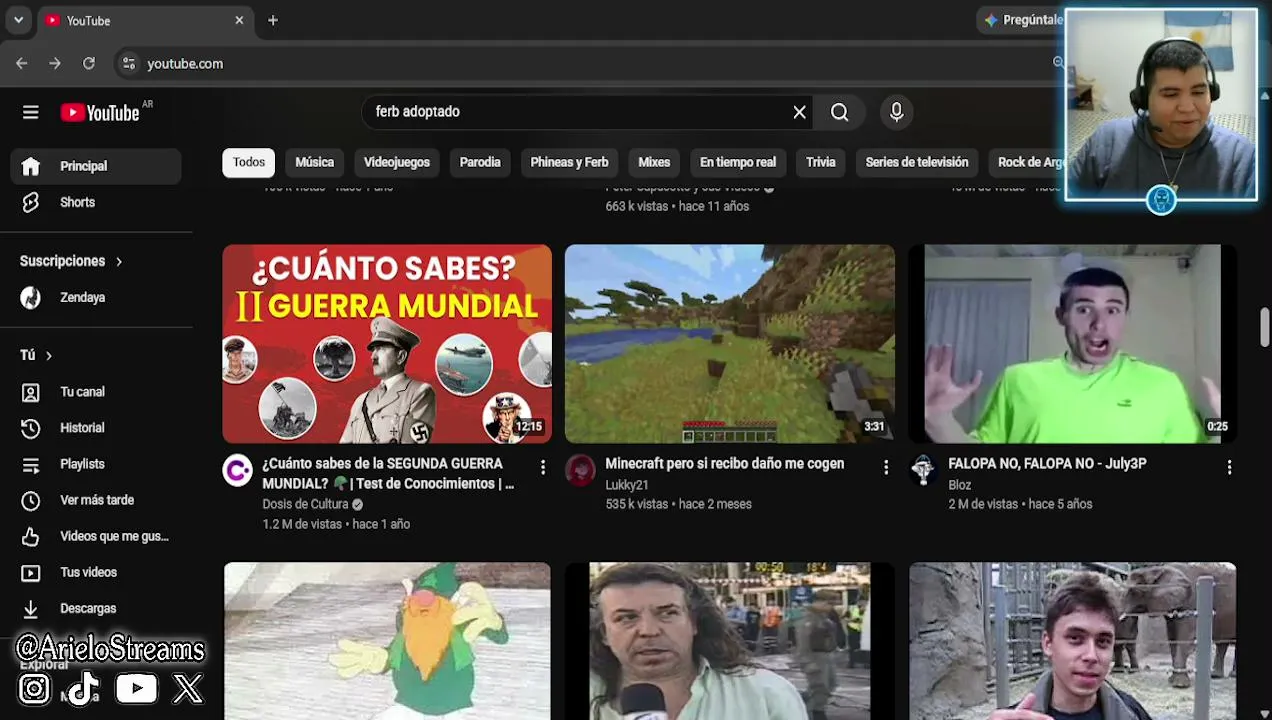Image resolution: width=1272 pixels, height=720 pixels.
Task: Visit the Dosis de Cultura channel name
Action: point(305,504)
